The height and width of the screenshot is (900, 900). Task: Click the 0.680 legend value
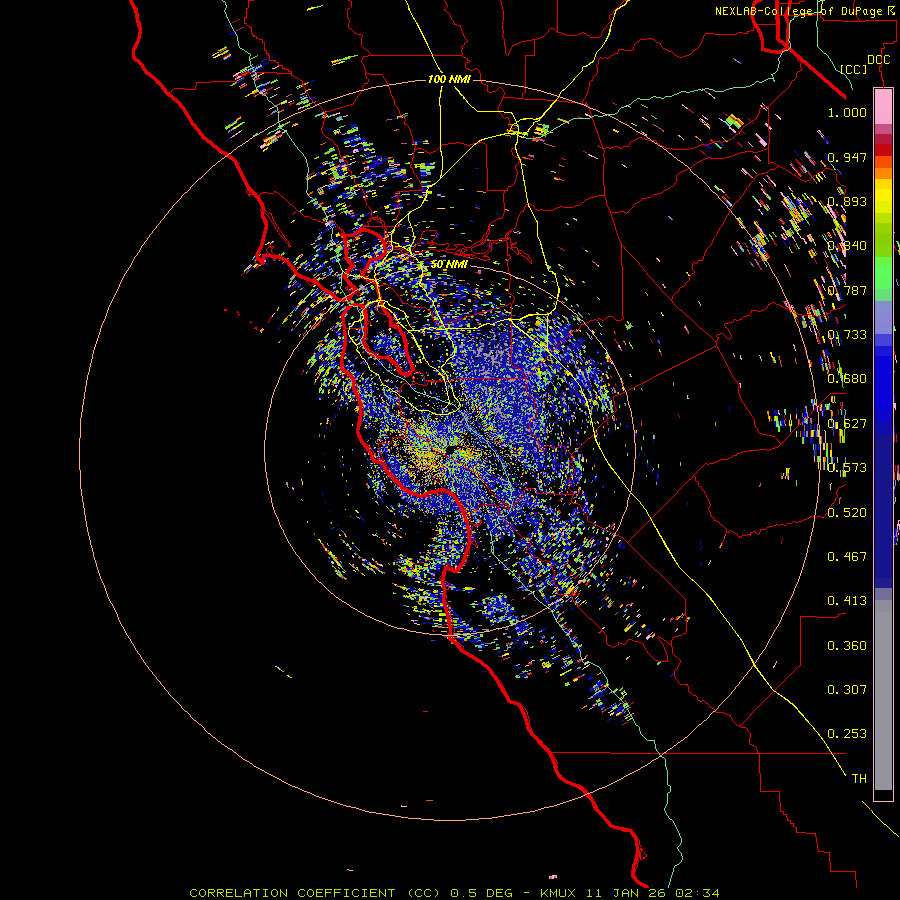point(847,379)
